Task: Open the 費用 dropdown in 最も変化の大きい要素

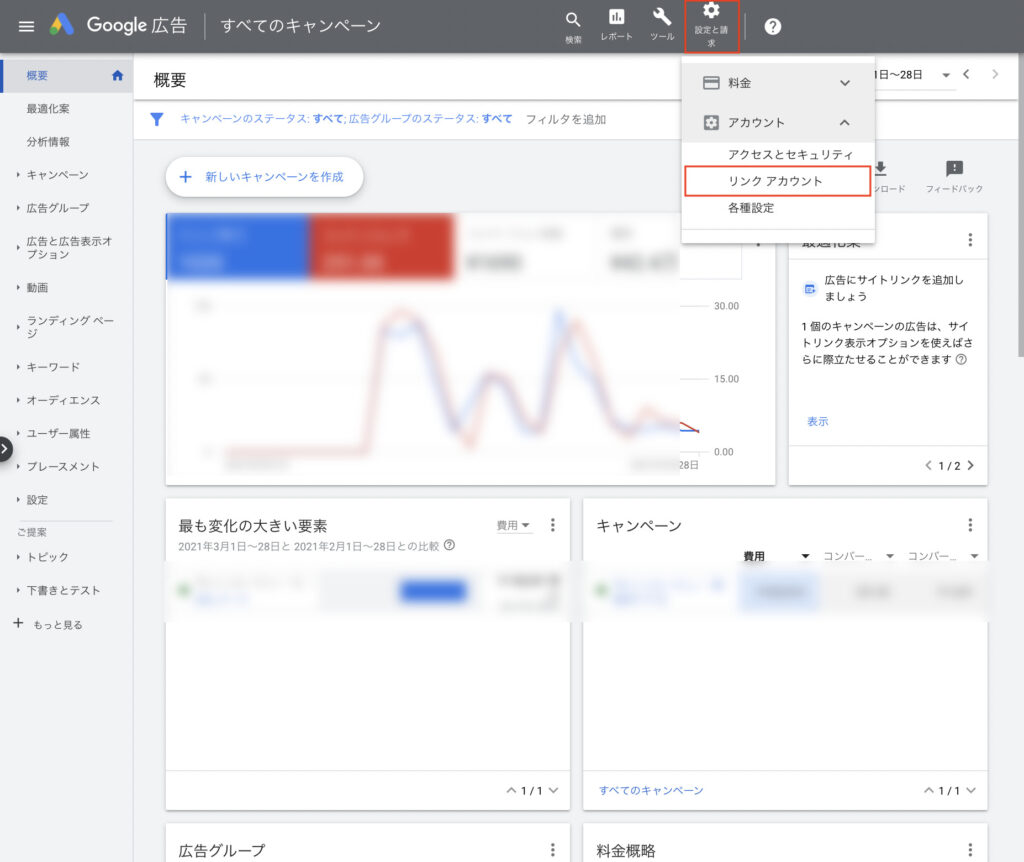Action: point(514,525)
